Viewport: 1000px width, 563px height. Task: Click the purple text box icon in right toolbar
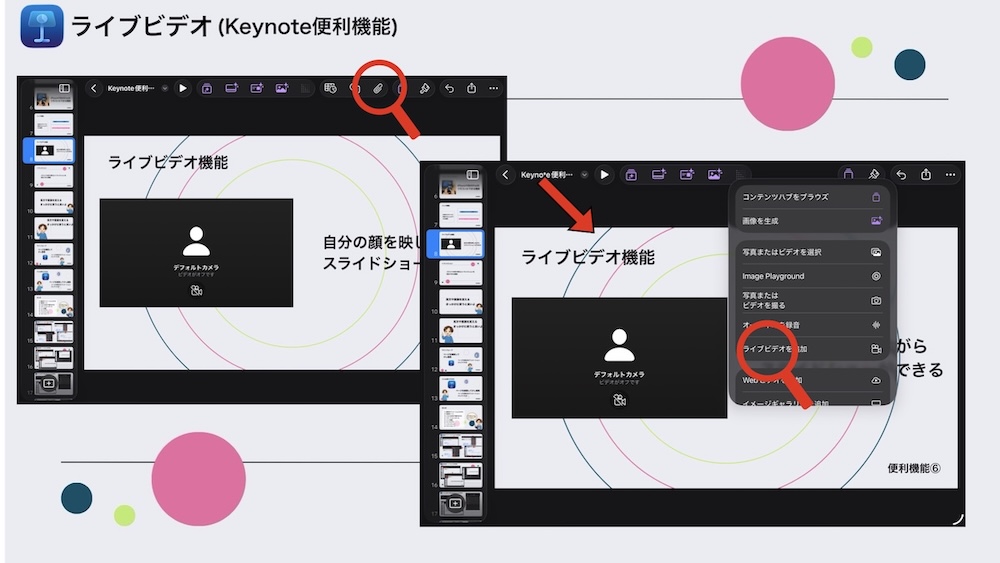click(659, 173)
